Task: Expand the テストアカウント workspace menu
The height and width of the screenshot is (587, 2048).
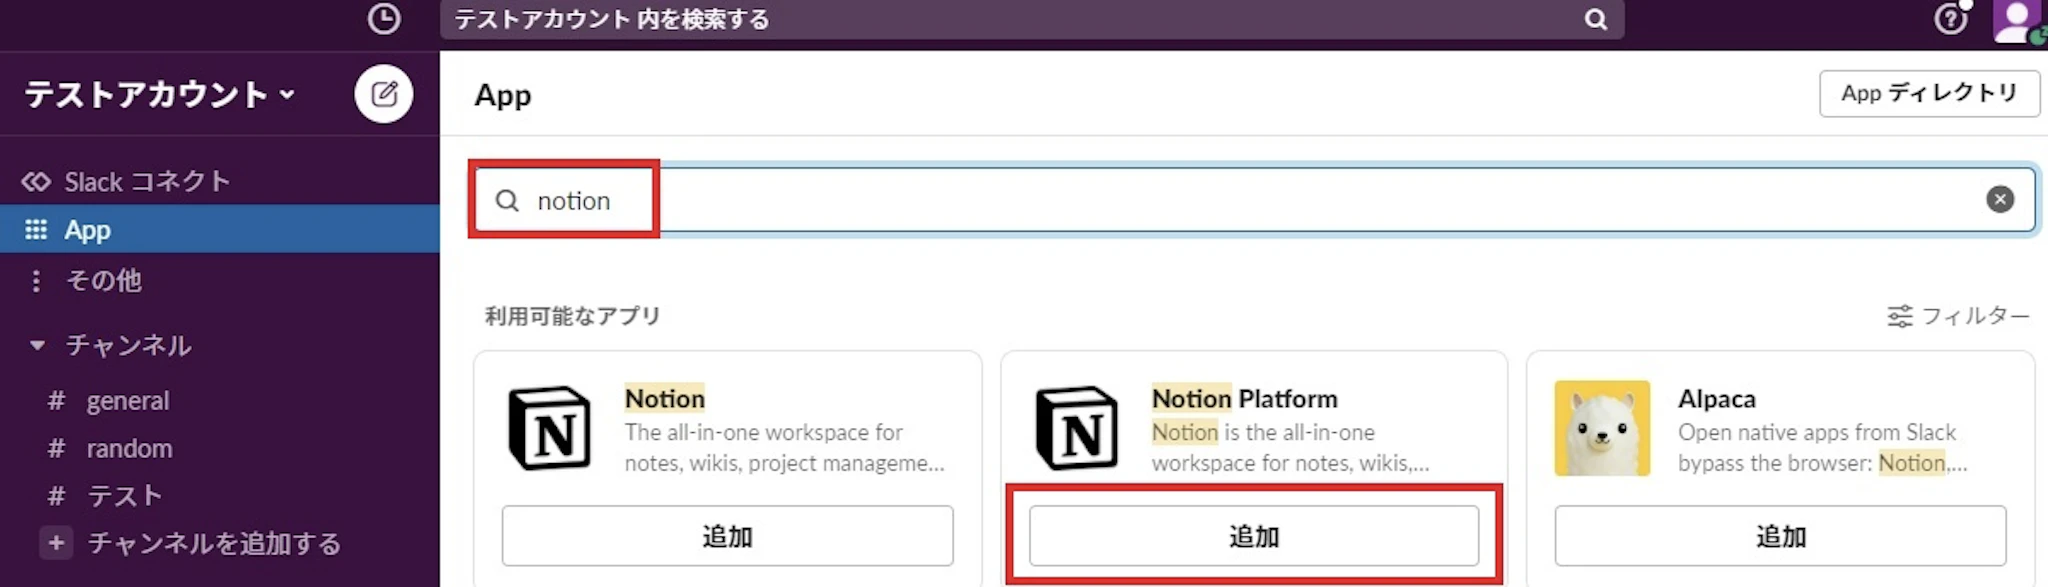Action: [x=160, y=94]
